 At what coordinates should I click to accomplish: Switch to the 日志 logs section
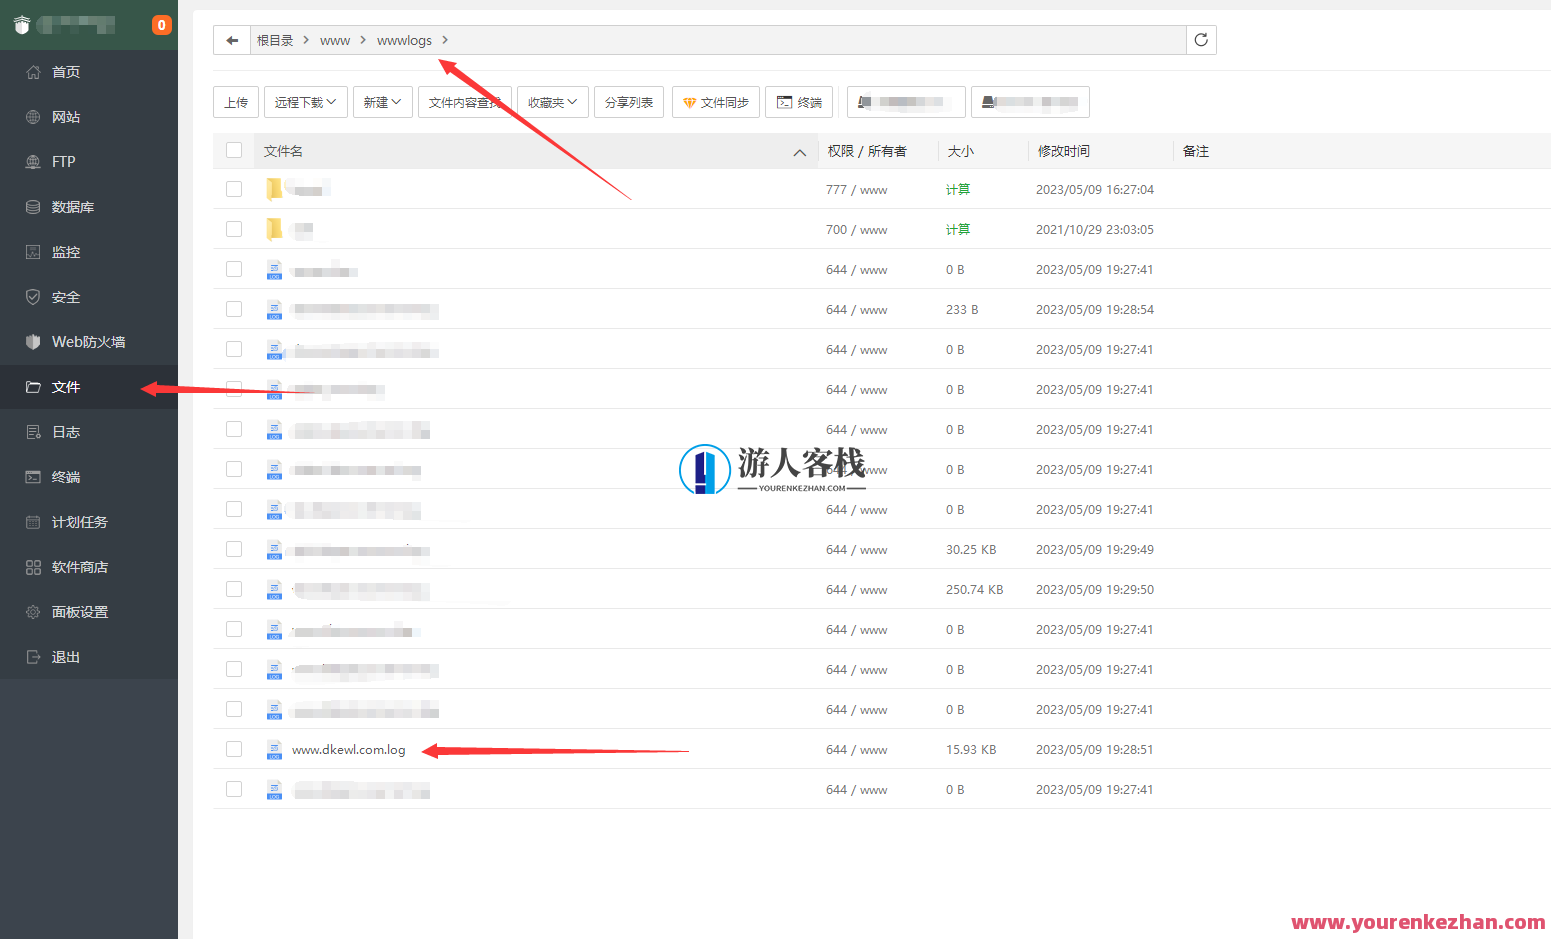click(x=66, y=431)
